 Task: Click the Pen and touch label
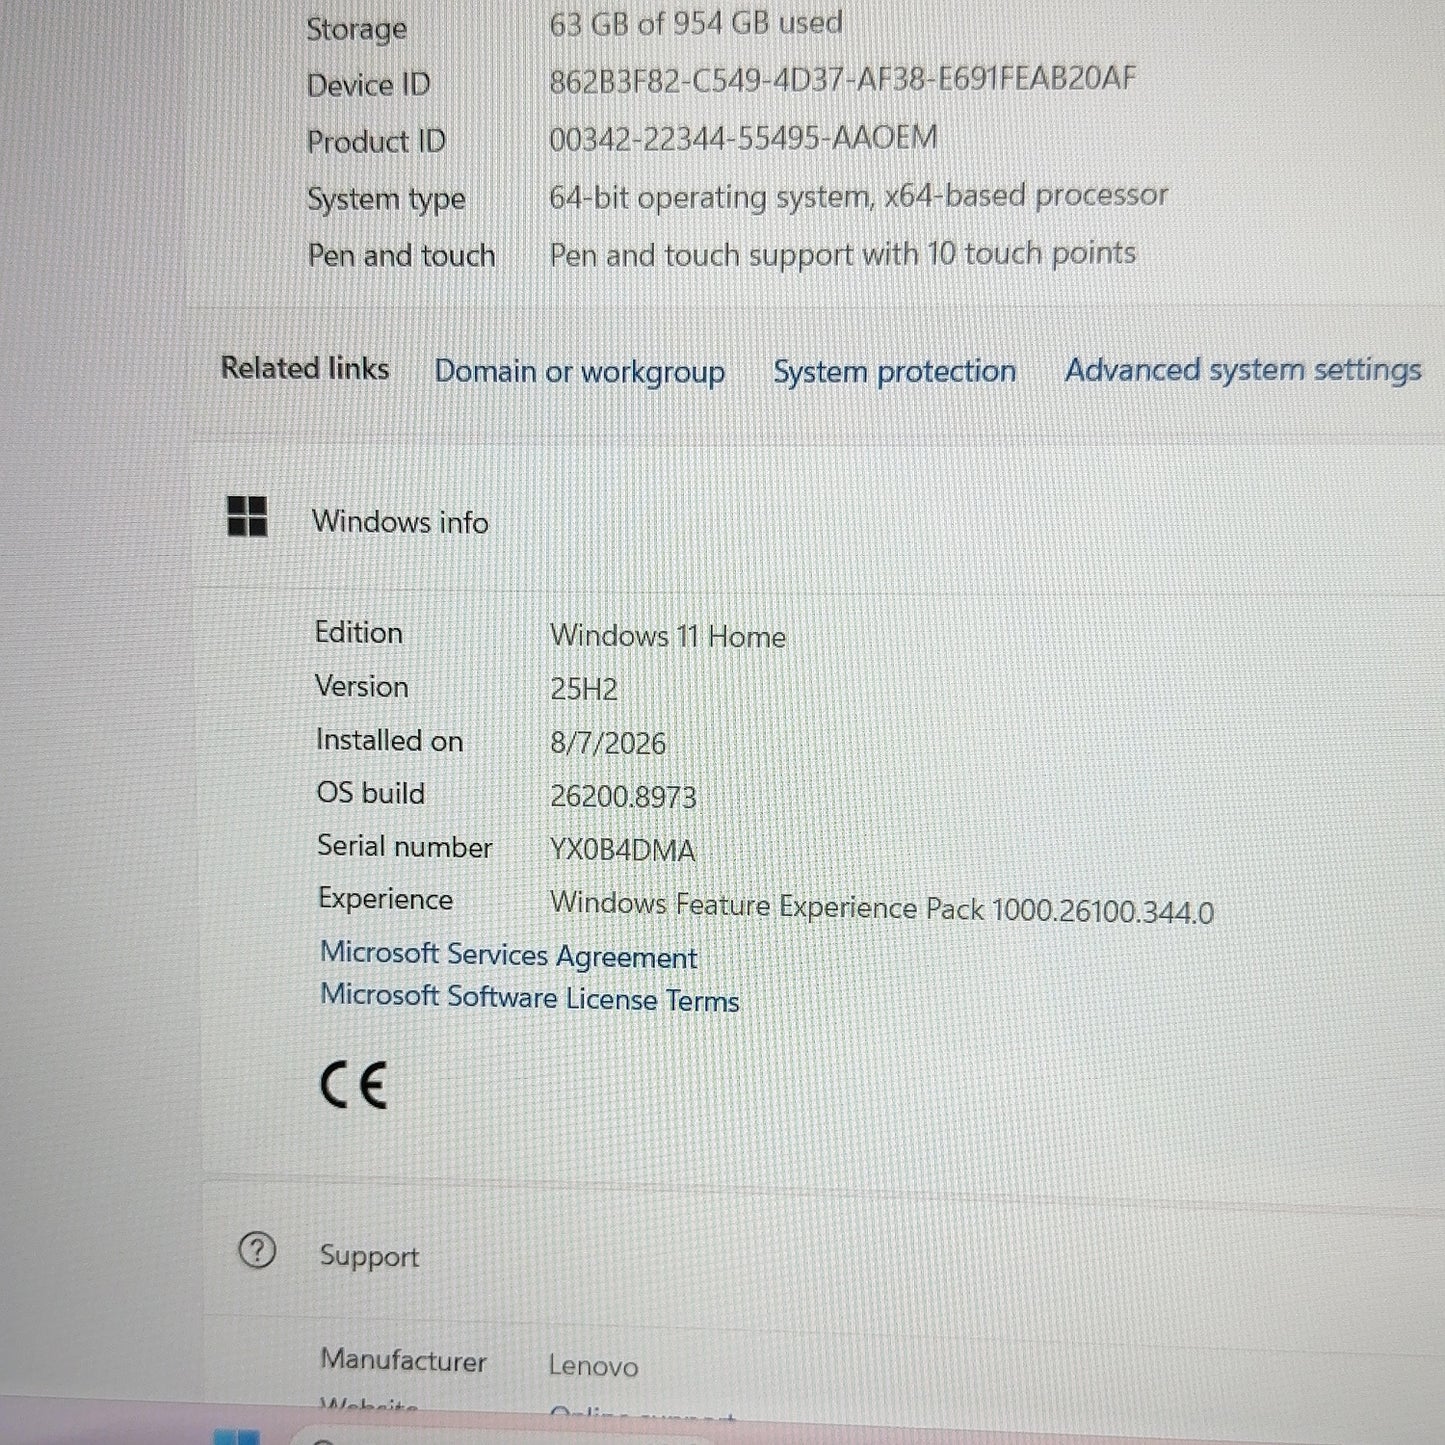coord(401,255)
